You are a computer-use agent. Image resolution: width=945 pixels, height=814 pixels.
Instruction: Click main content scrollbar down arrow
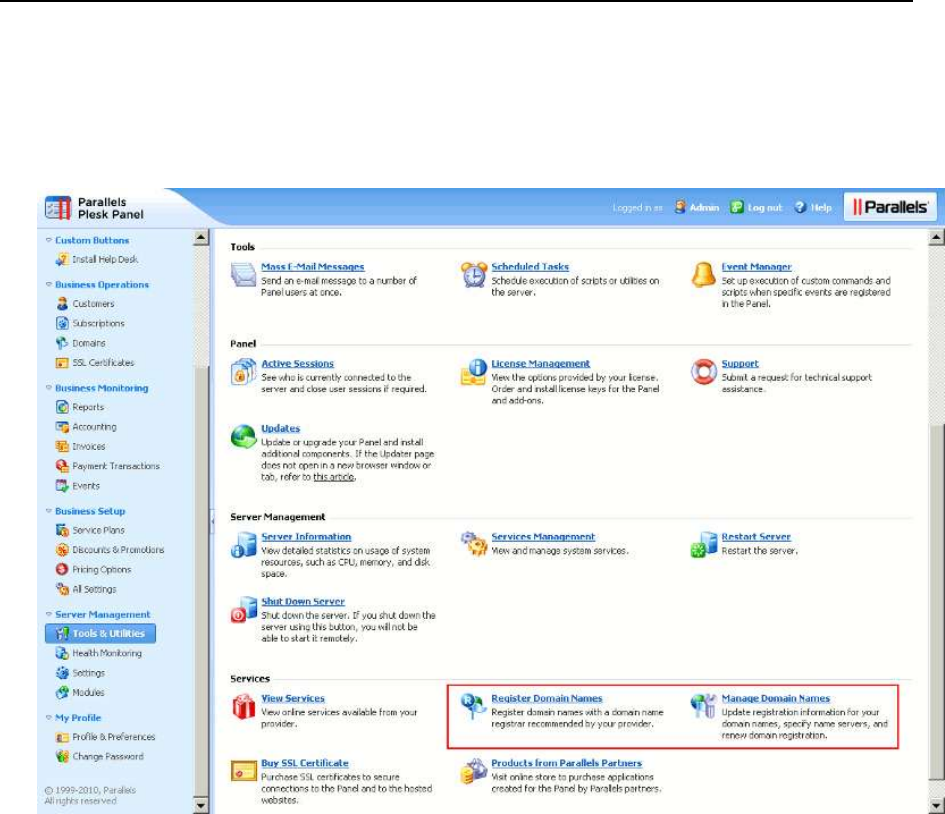936,804
